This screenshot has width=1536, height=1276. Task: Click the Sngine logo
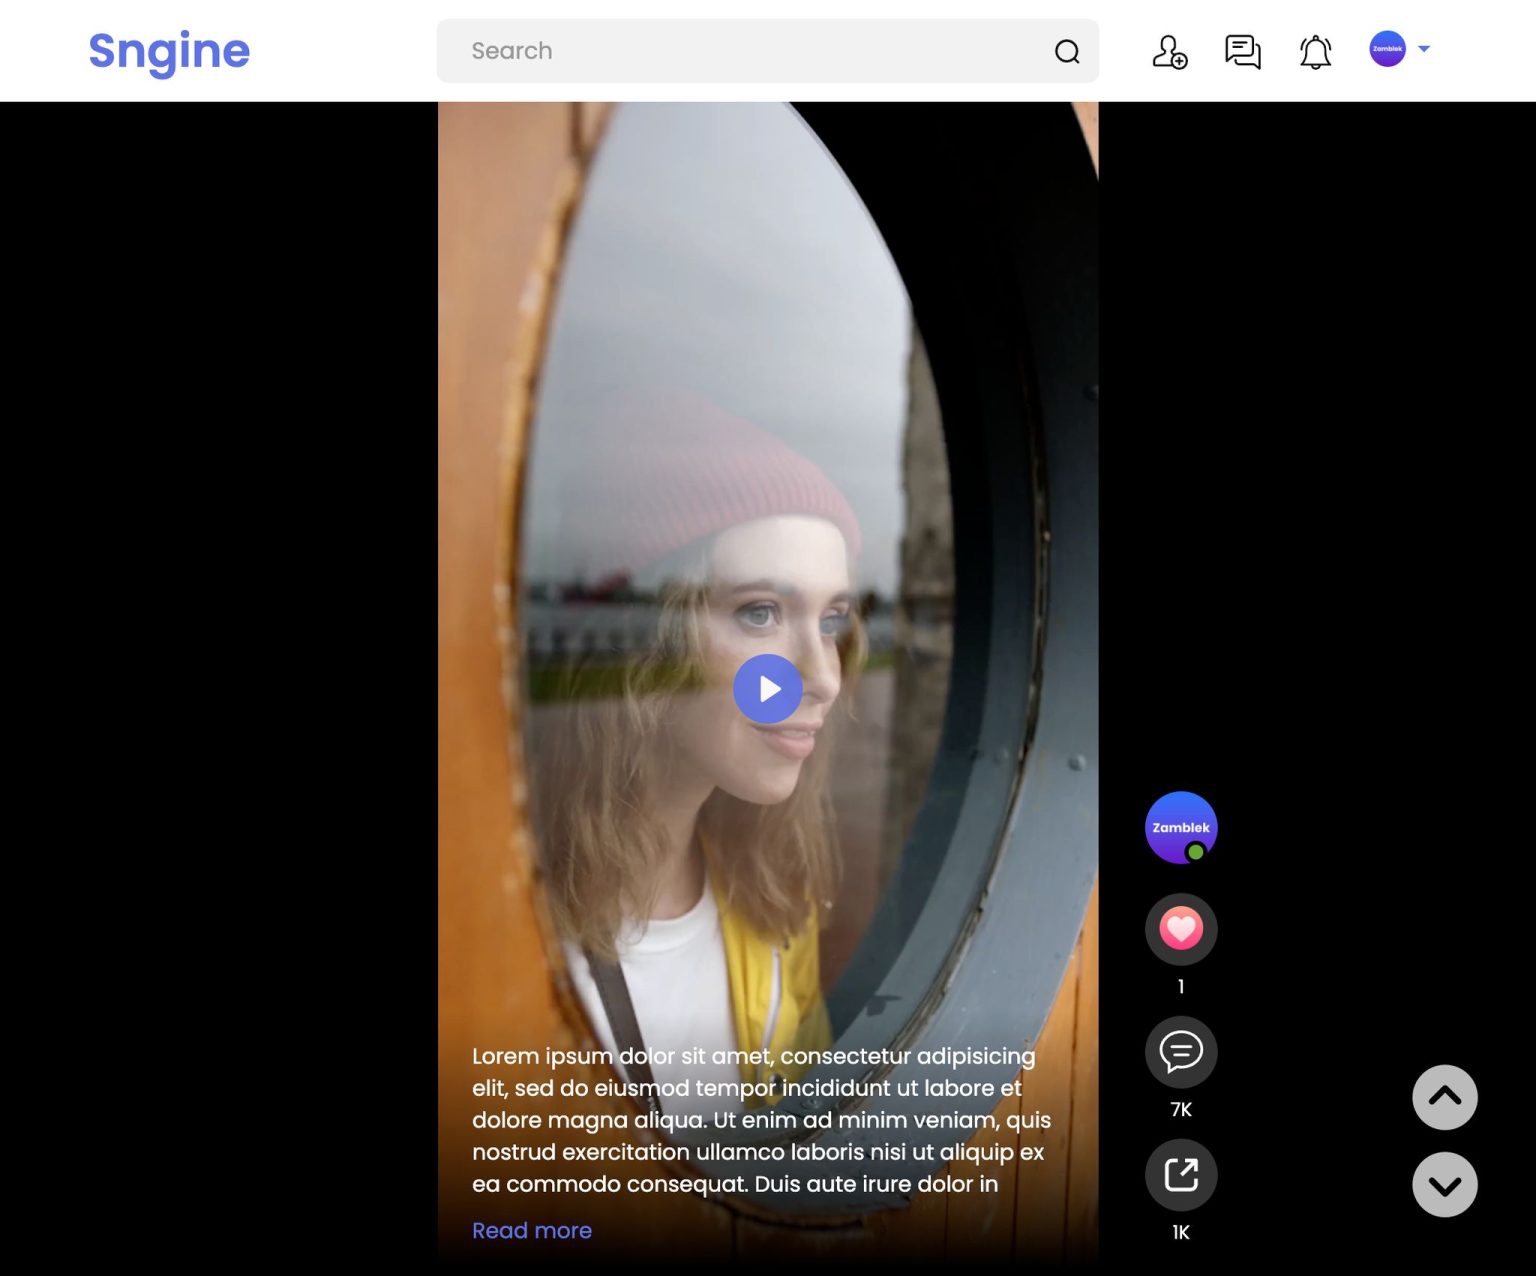coord(169,51)
